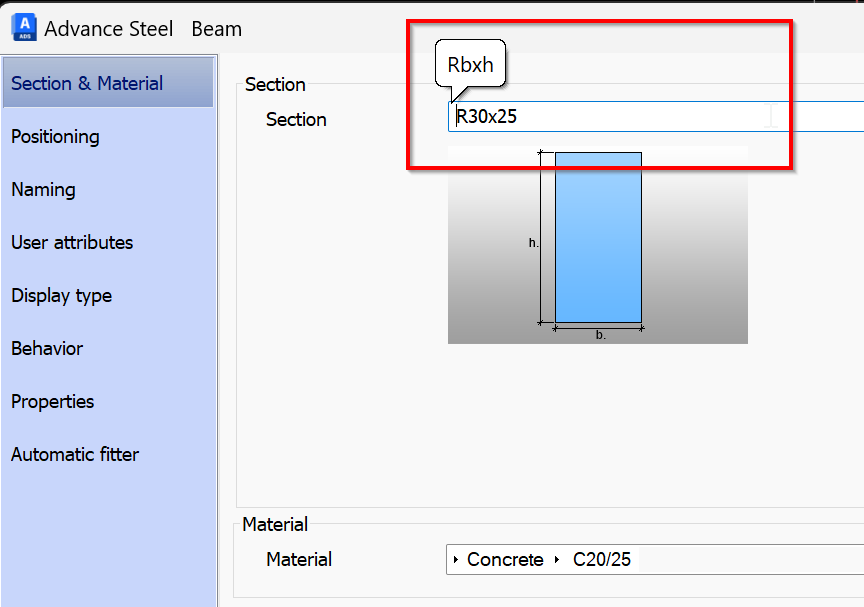The width and height of the screenshot is (864, 607).
Task: Open the Positioning page
Action: (x=56, y=137)
